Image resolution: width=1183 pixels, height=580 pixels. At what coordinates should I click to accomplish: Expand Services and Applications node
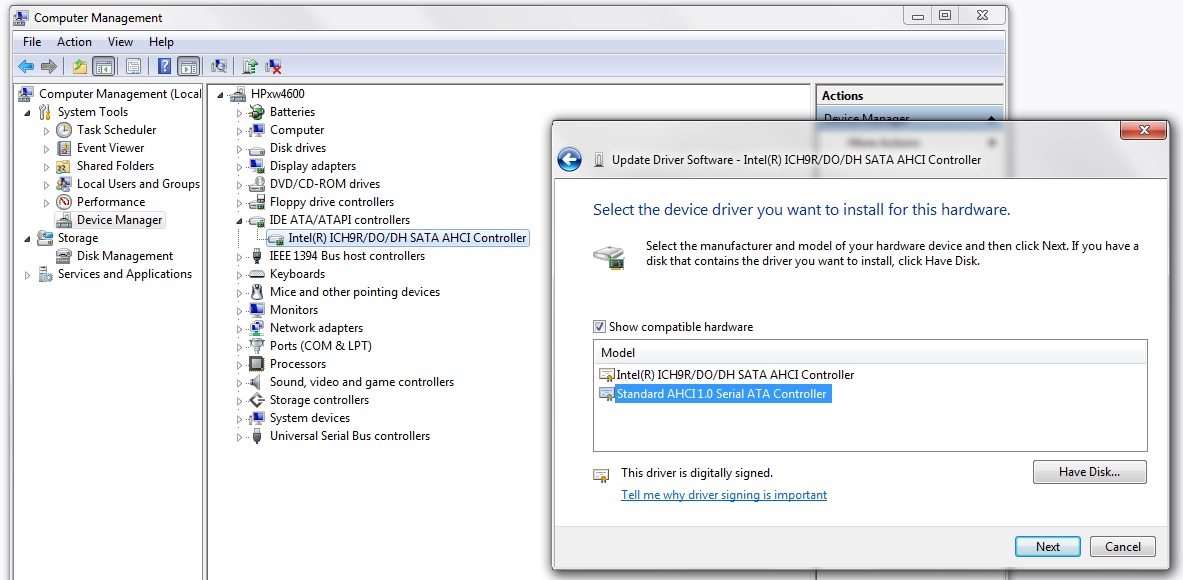[x=28, y=275]
